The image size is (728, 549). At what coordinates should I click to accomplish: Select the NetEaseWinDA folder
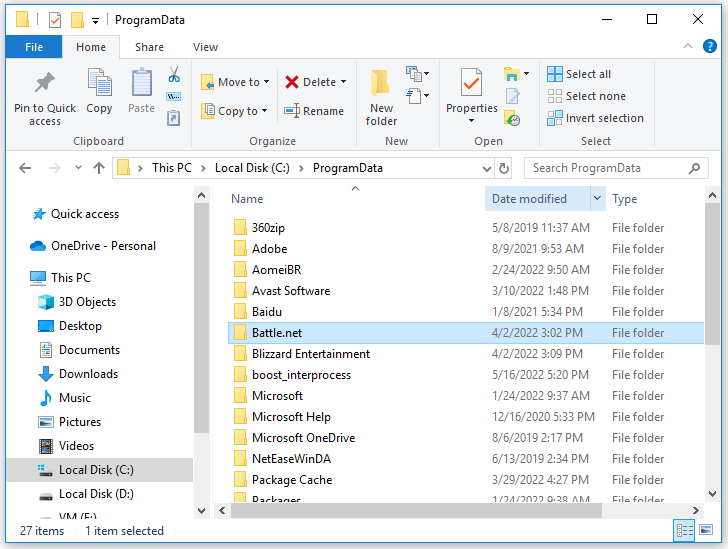point(466,459)
